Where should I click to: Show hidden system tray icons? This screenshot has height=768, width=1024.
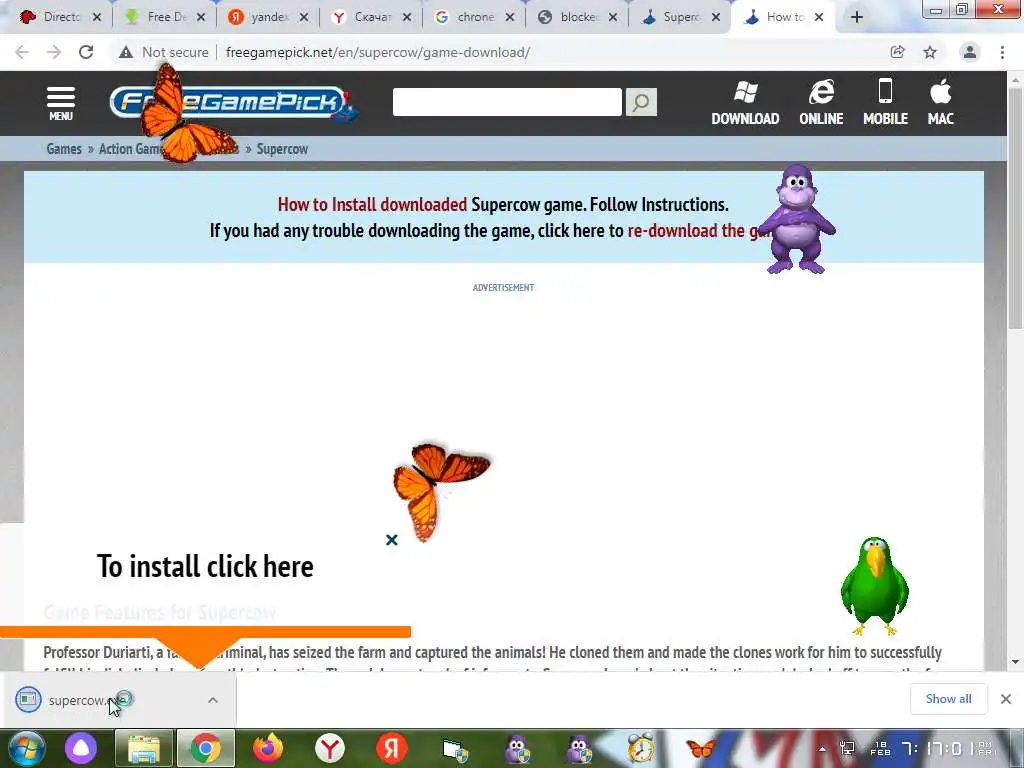coord(822,749)
